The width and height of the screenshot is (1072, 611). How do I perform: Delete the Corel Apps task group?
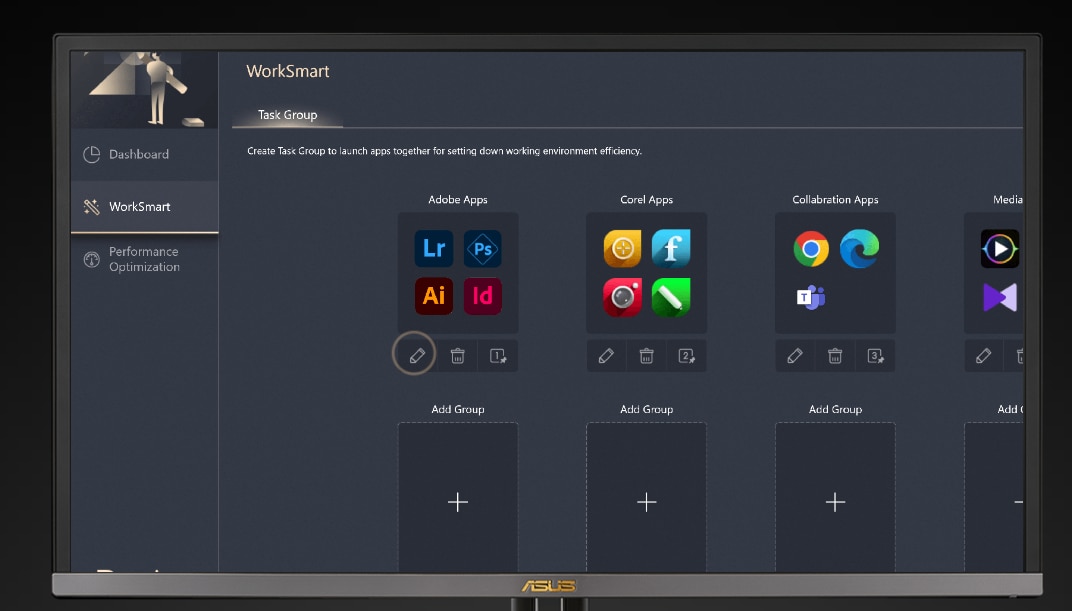click(646, 355)
